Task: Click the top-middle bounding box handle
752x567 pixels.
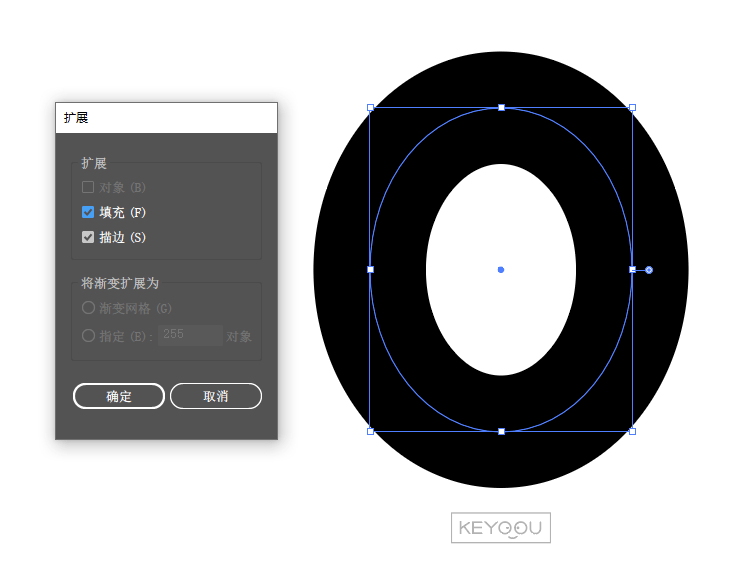Action: tap(501, 107)
